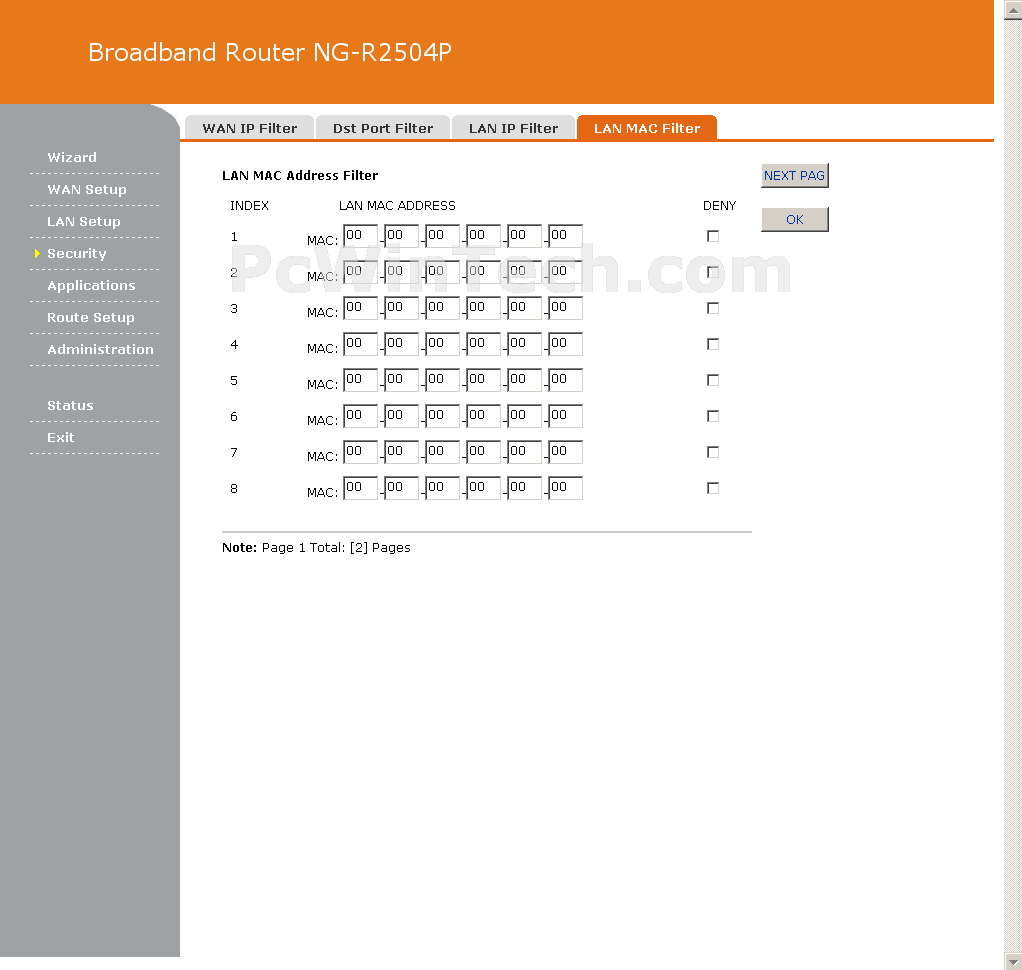
Task: Open Administration in sidebar
Action: pos(100,349)
